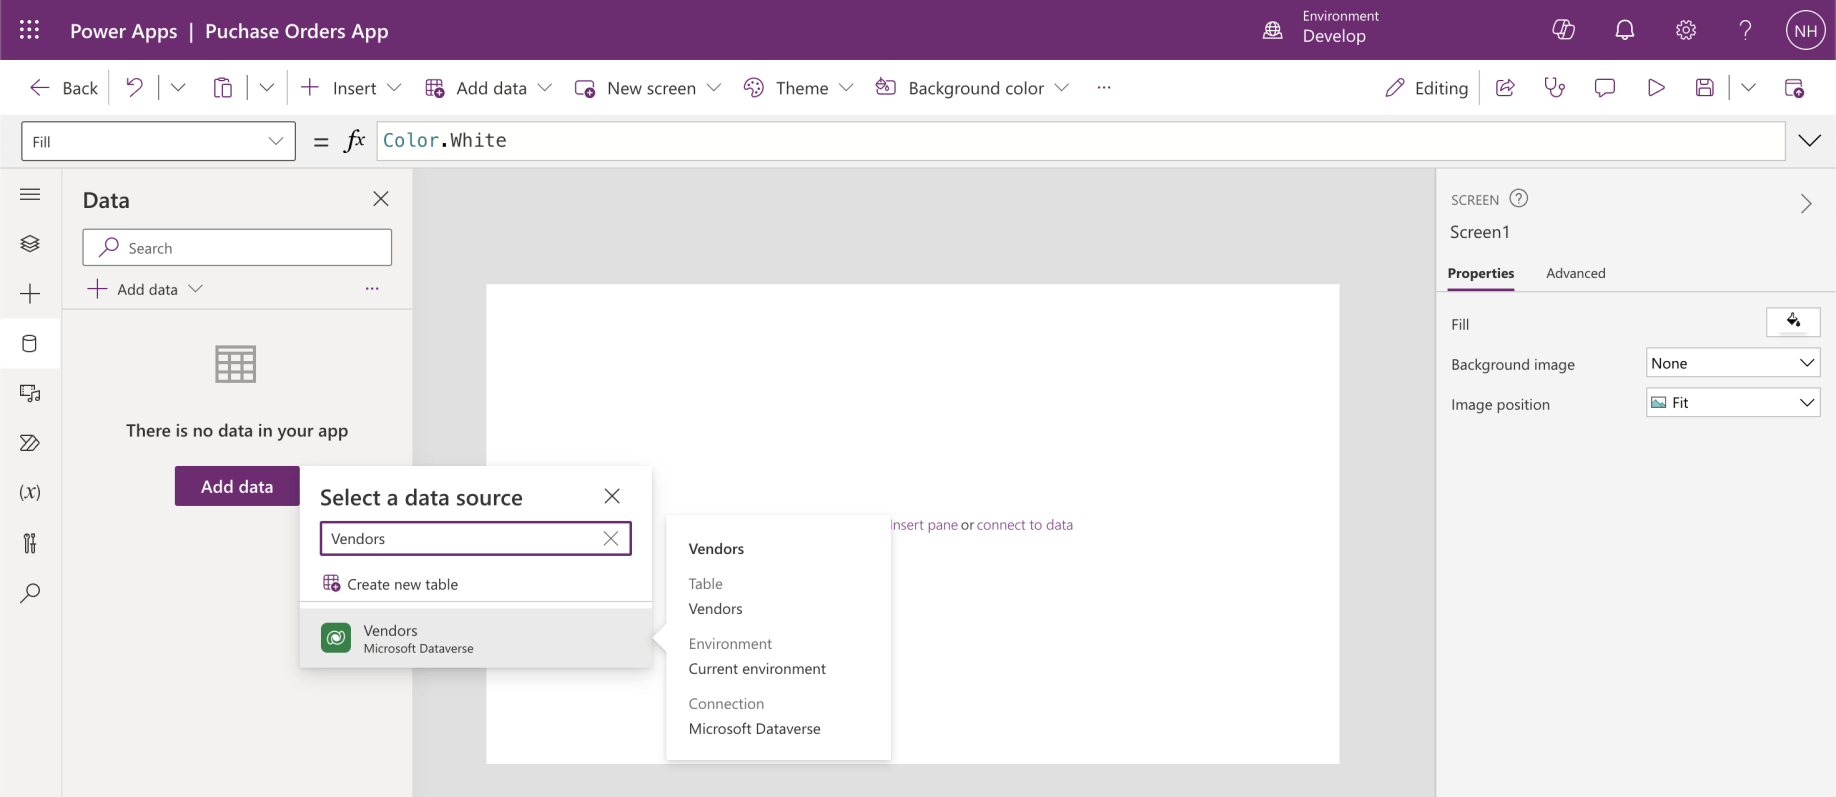Clear the Vendors search text
The image size is (1836, 797).
[611, 539]
